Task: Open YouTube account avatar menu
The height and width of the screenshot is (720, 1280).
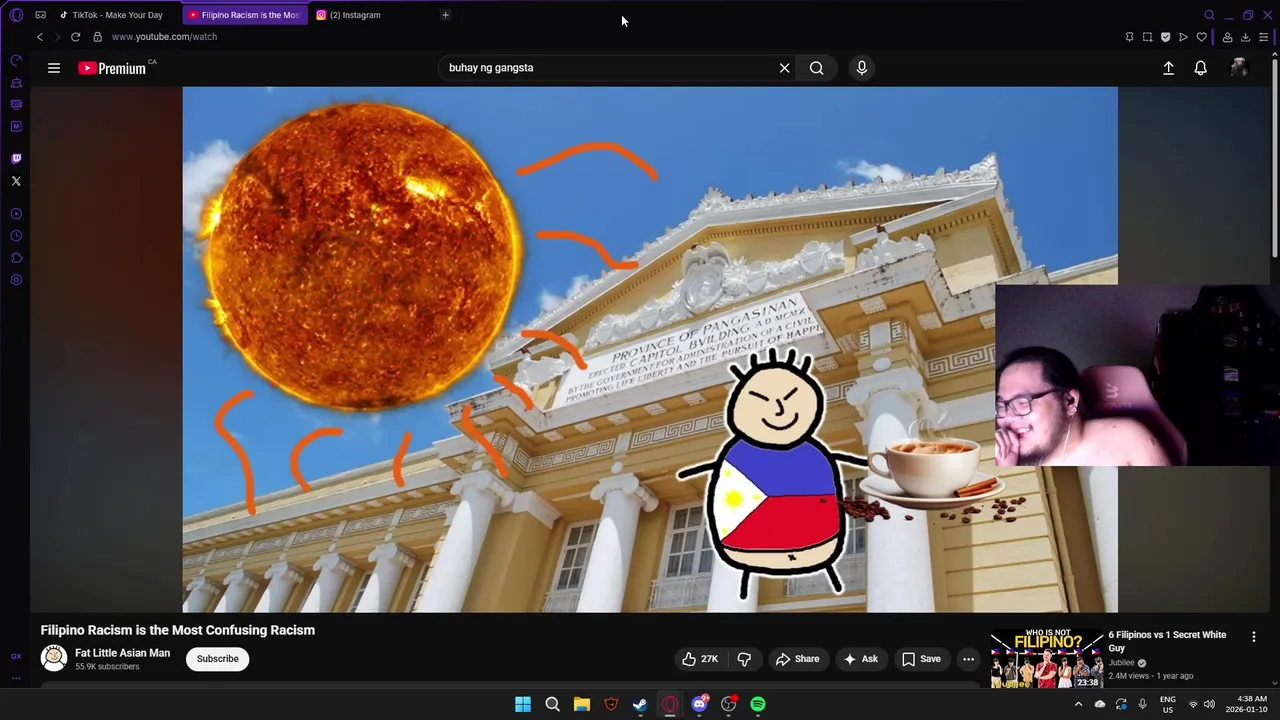Action: (1239, 68)
